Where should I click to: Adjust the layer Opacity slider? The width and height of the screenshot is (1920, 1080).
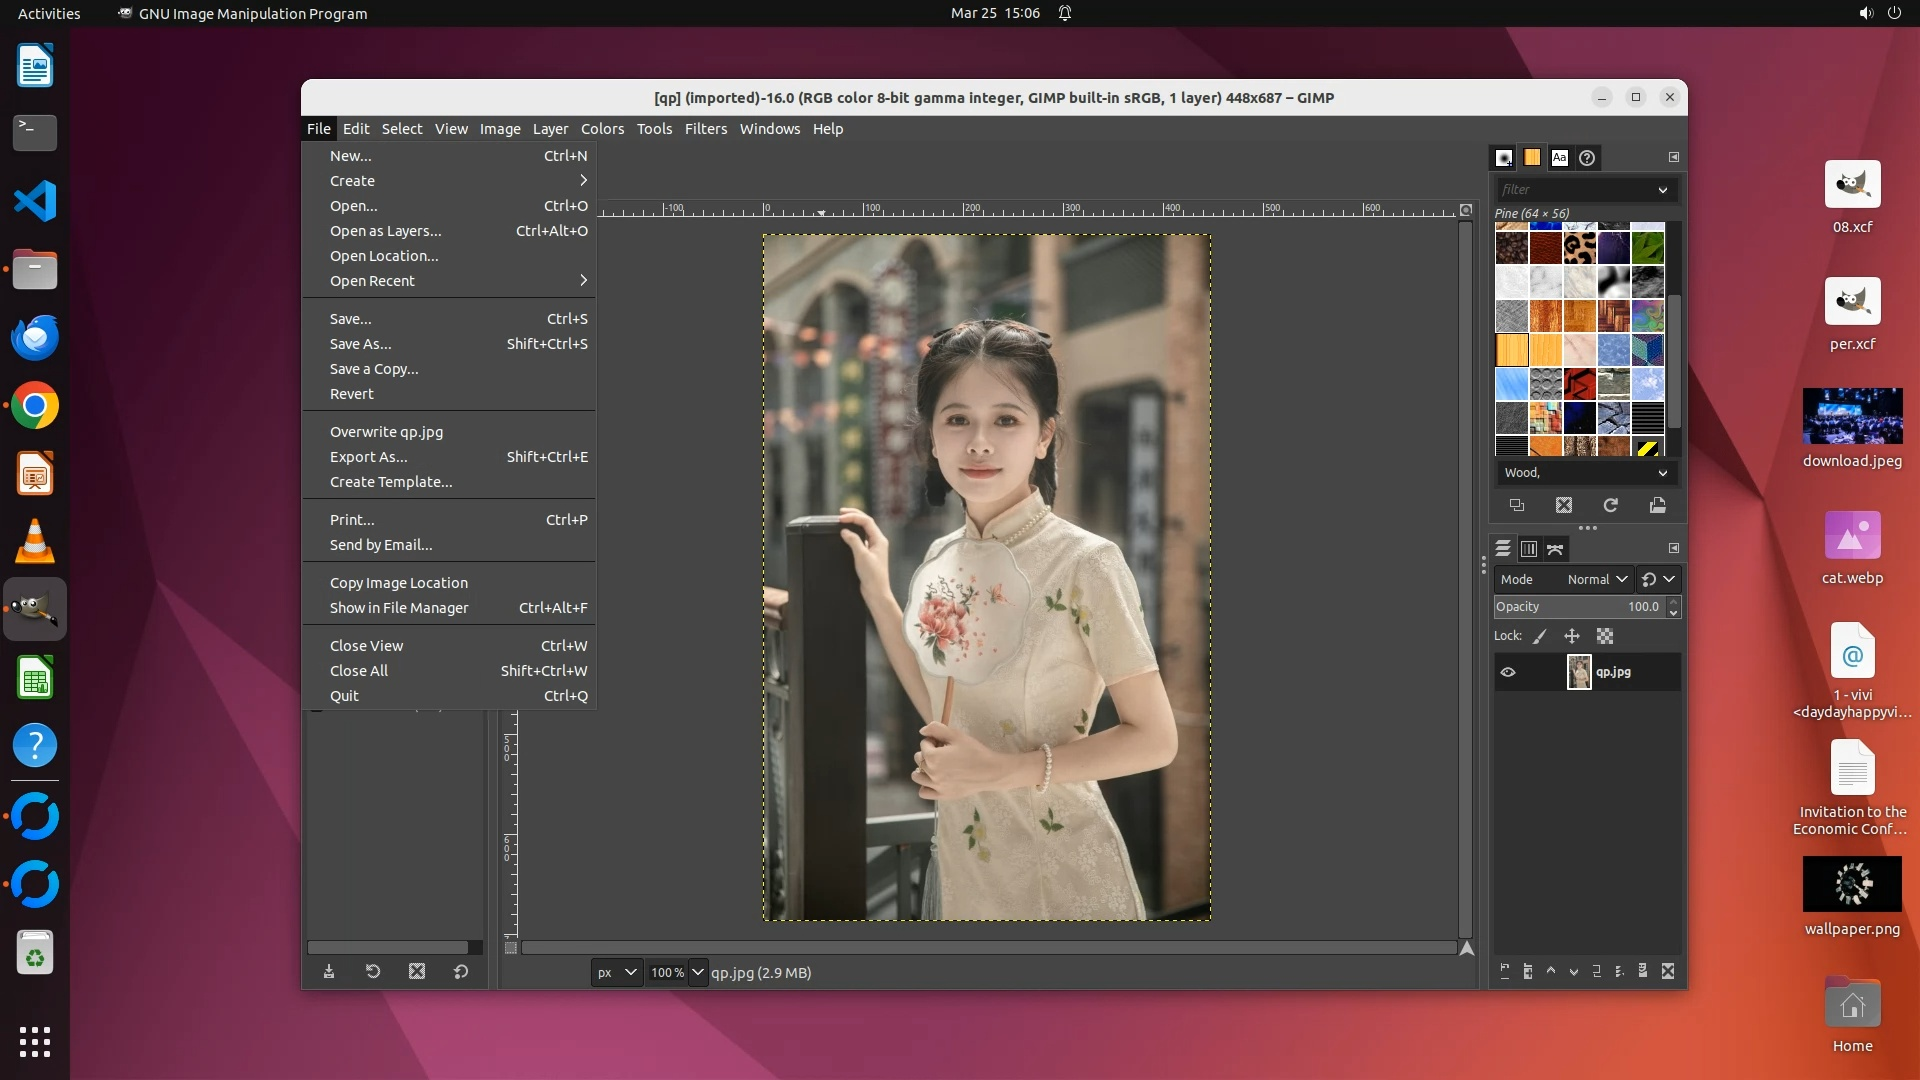(1577, 607)
